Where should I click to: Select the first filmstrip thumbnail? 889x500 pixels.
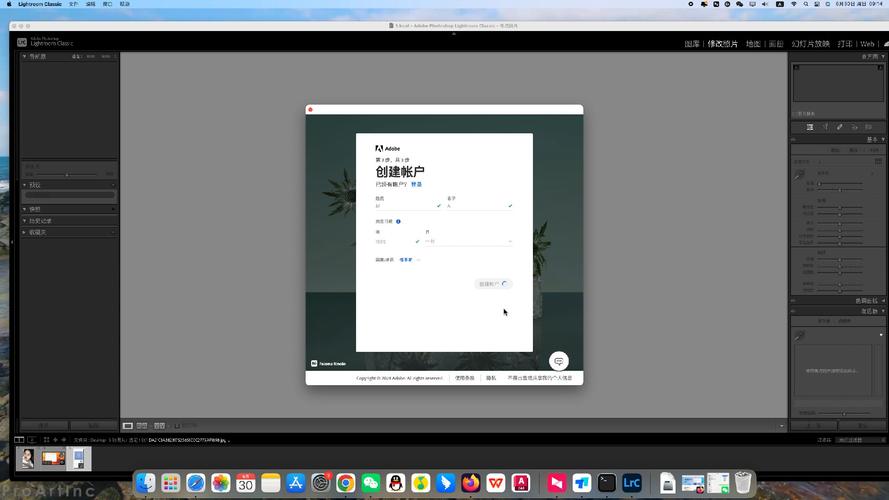point(26,458)
